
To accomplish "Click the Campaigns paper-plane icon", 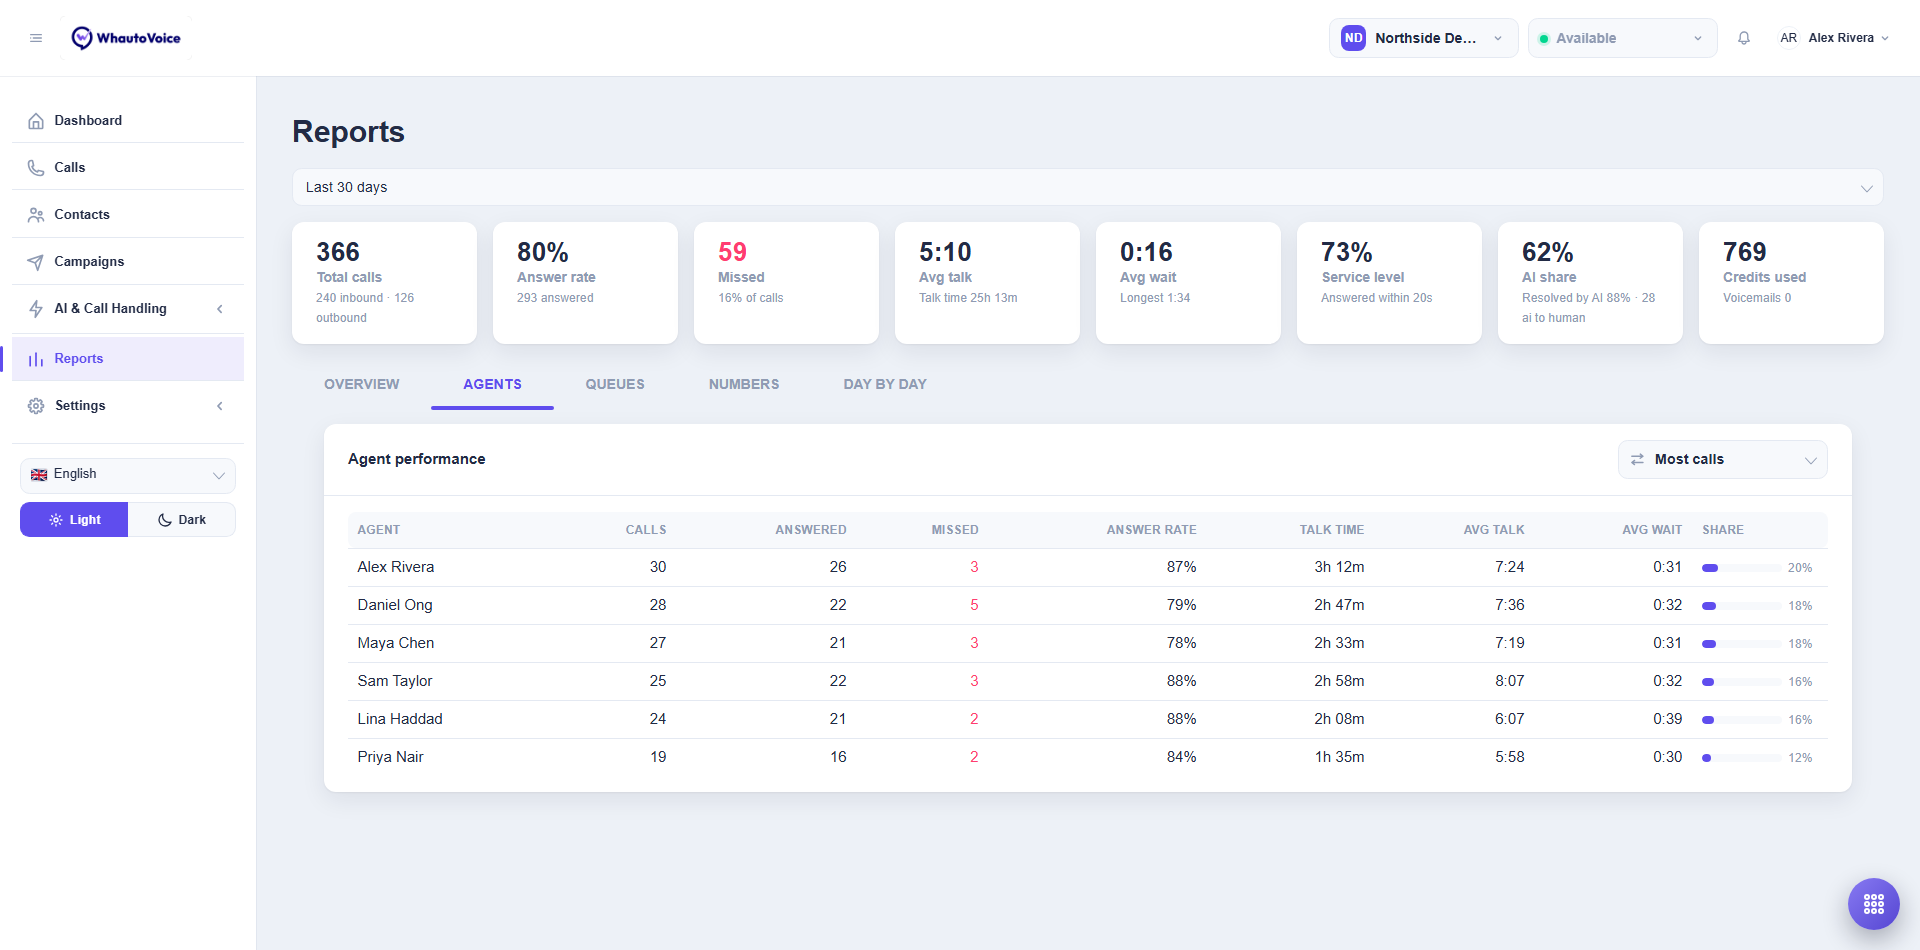I will (x=36, y=262).
